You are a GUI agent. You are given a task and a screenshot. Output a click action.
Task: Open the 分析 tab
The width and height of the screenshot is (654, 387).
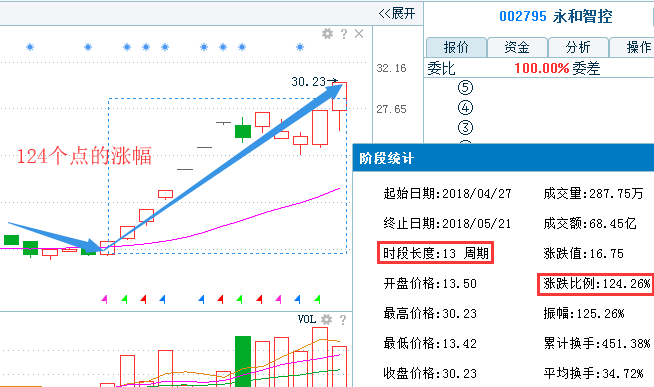point(578,47)
